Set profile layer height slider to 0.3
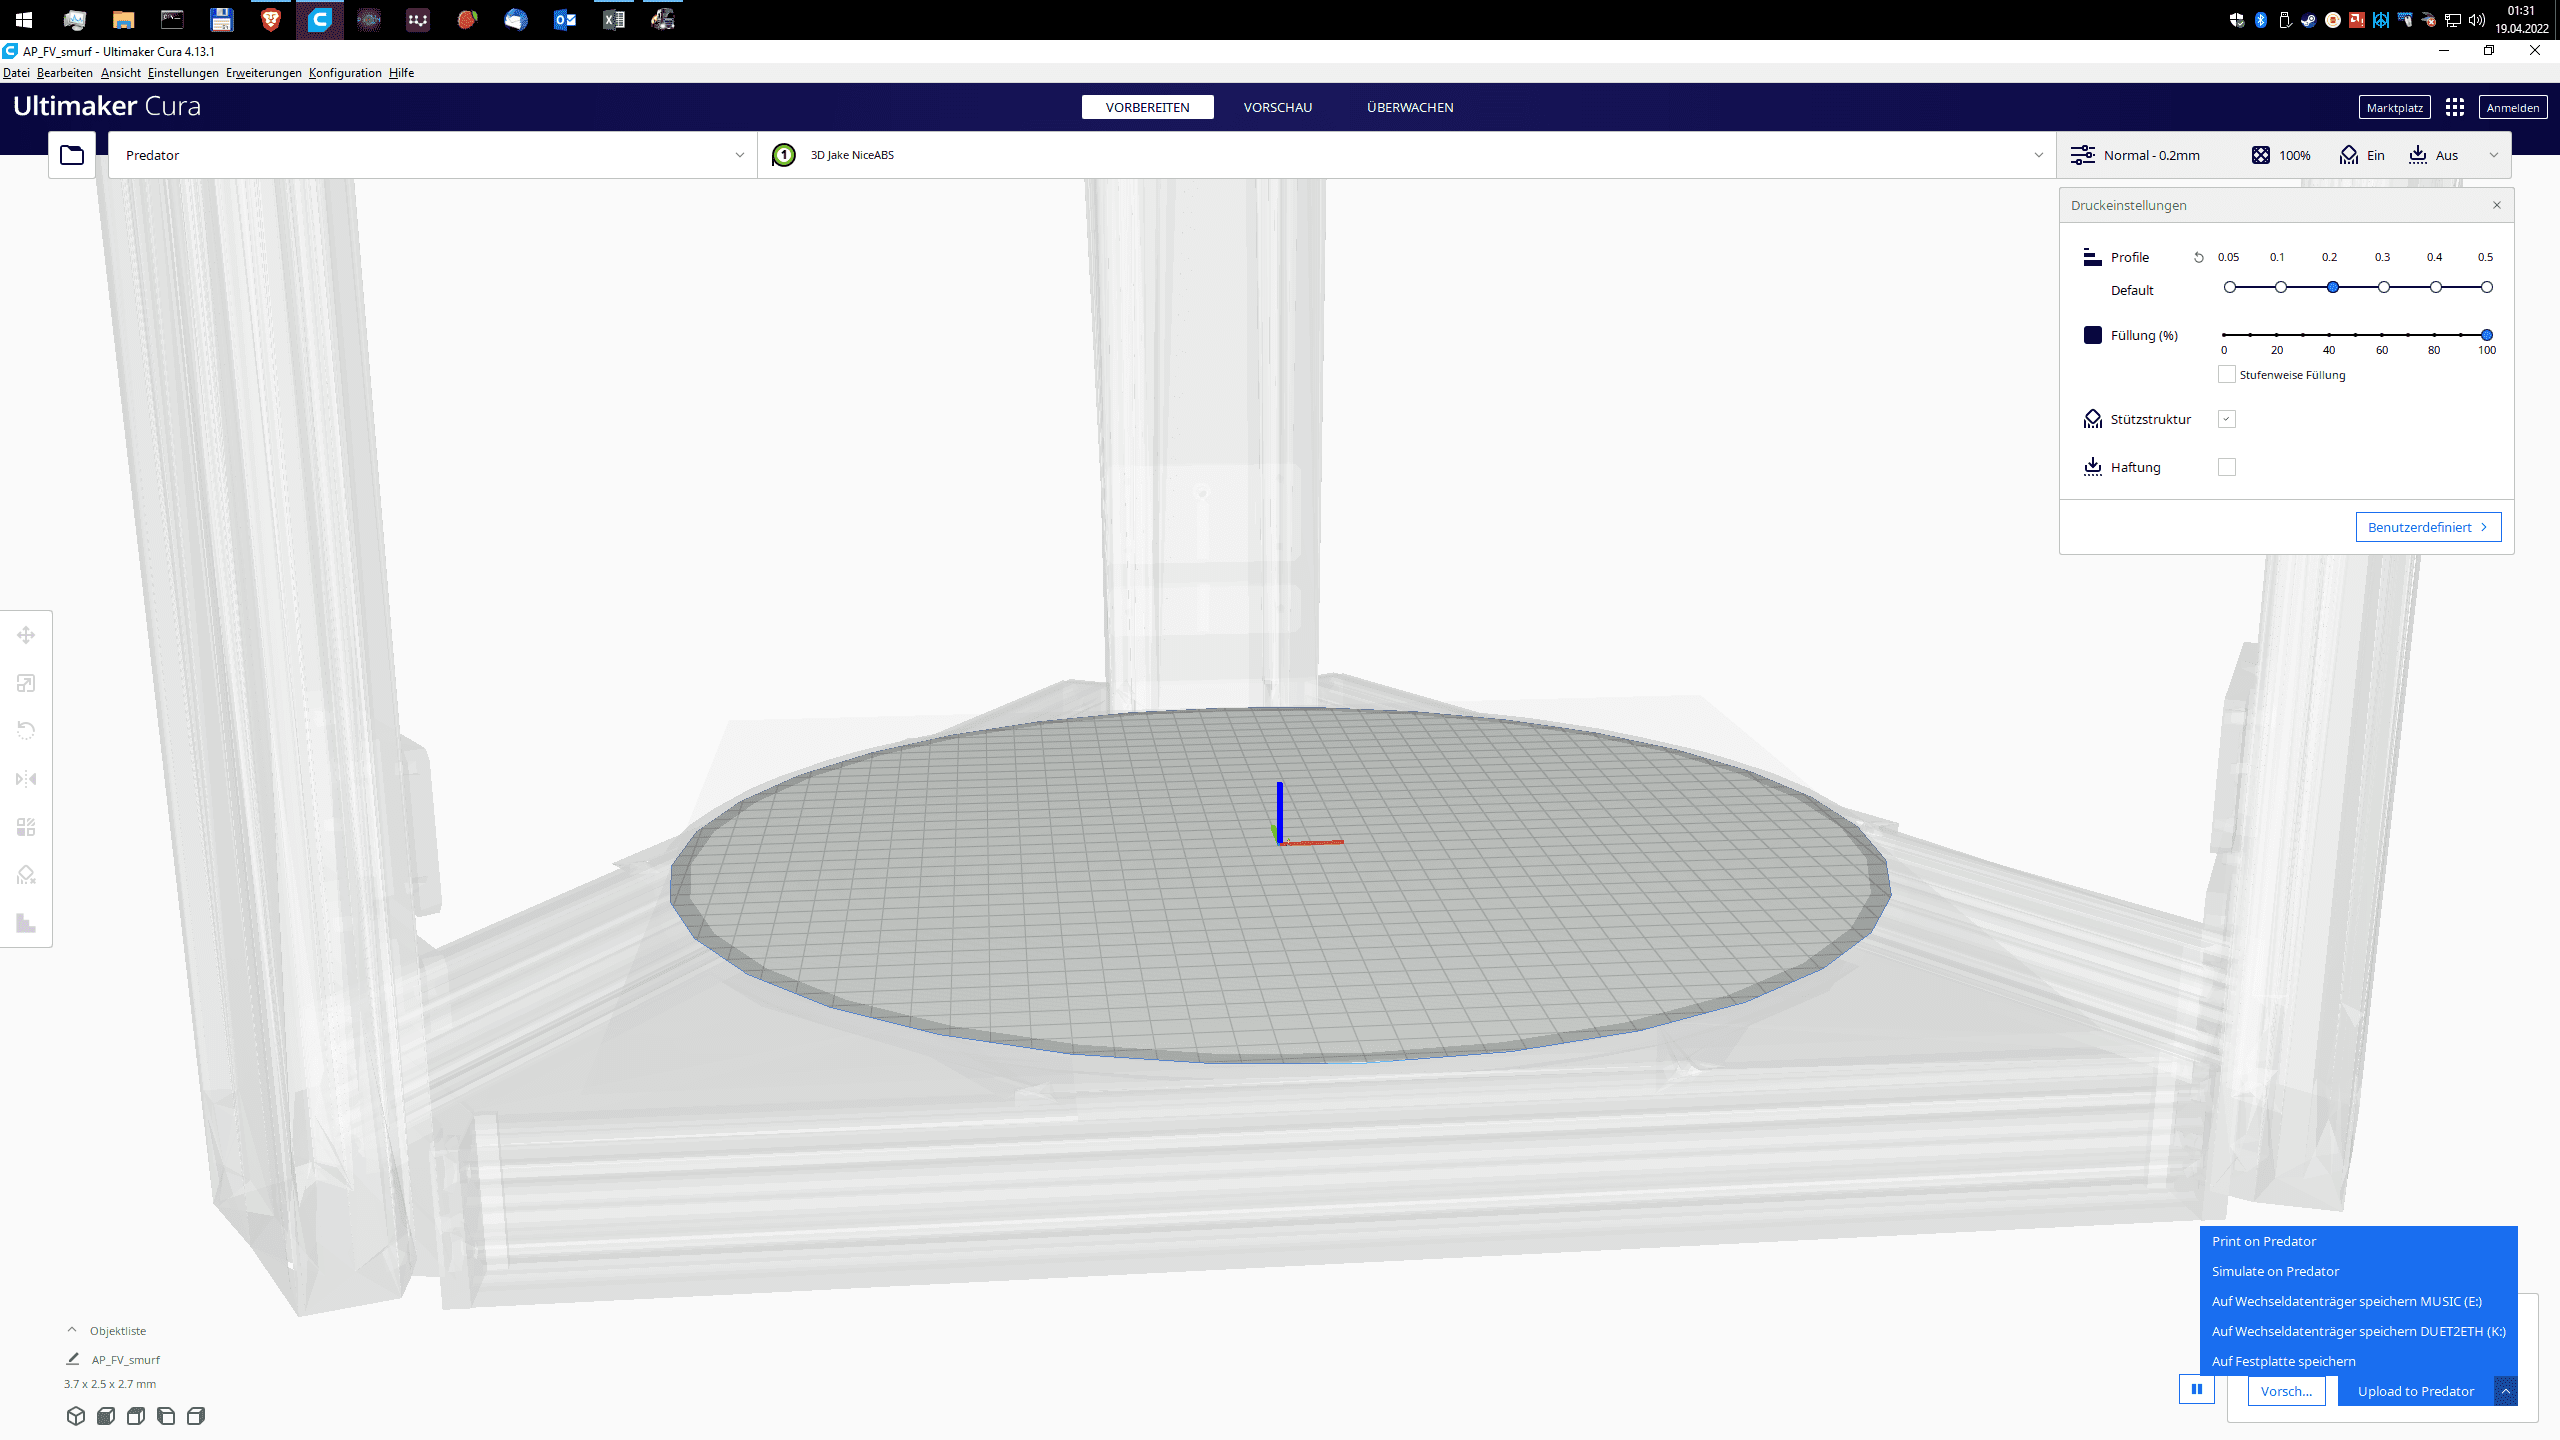This screenshot has width=2560, height=1440. pos(2384,287)
